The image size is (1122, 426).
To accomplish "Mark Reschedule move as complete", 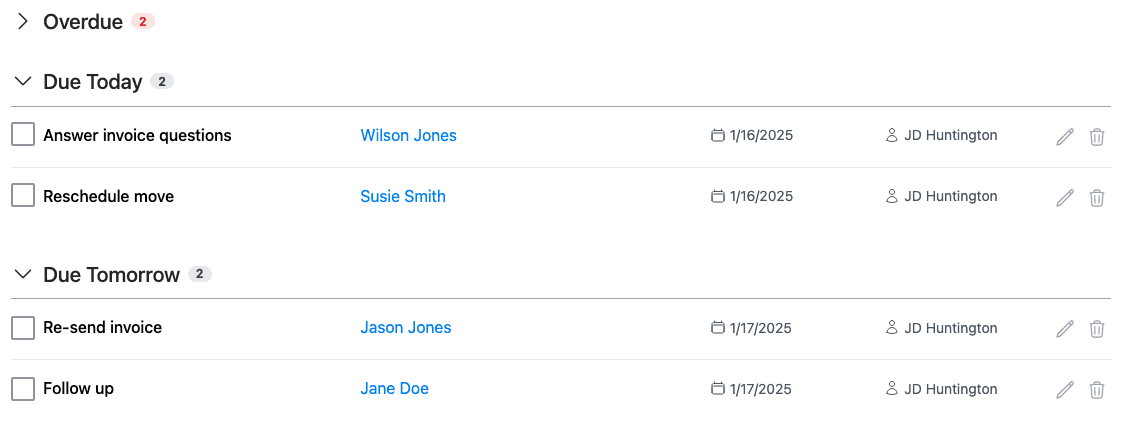I will coord(23,195).
